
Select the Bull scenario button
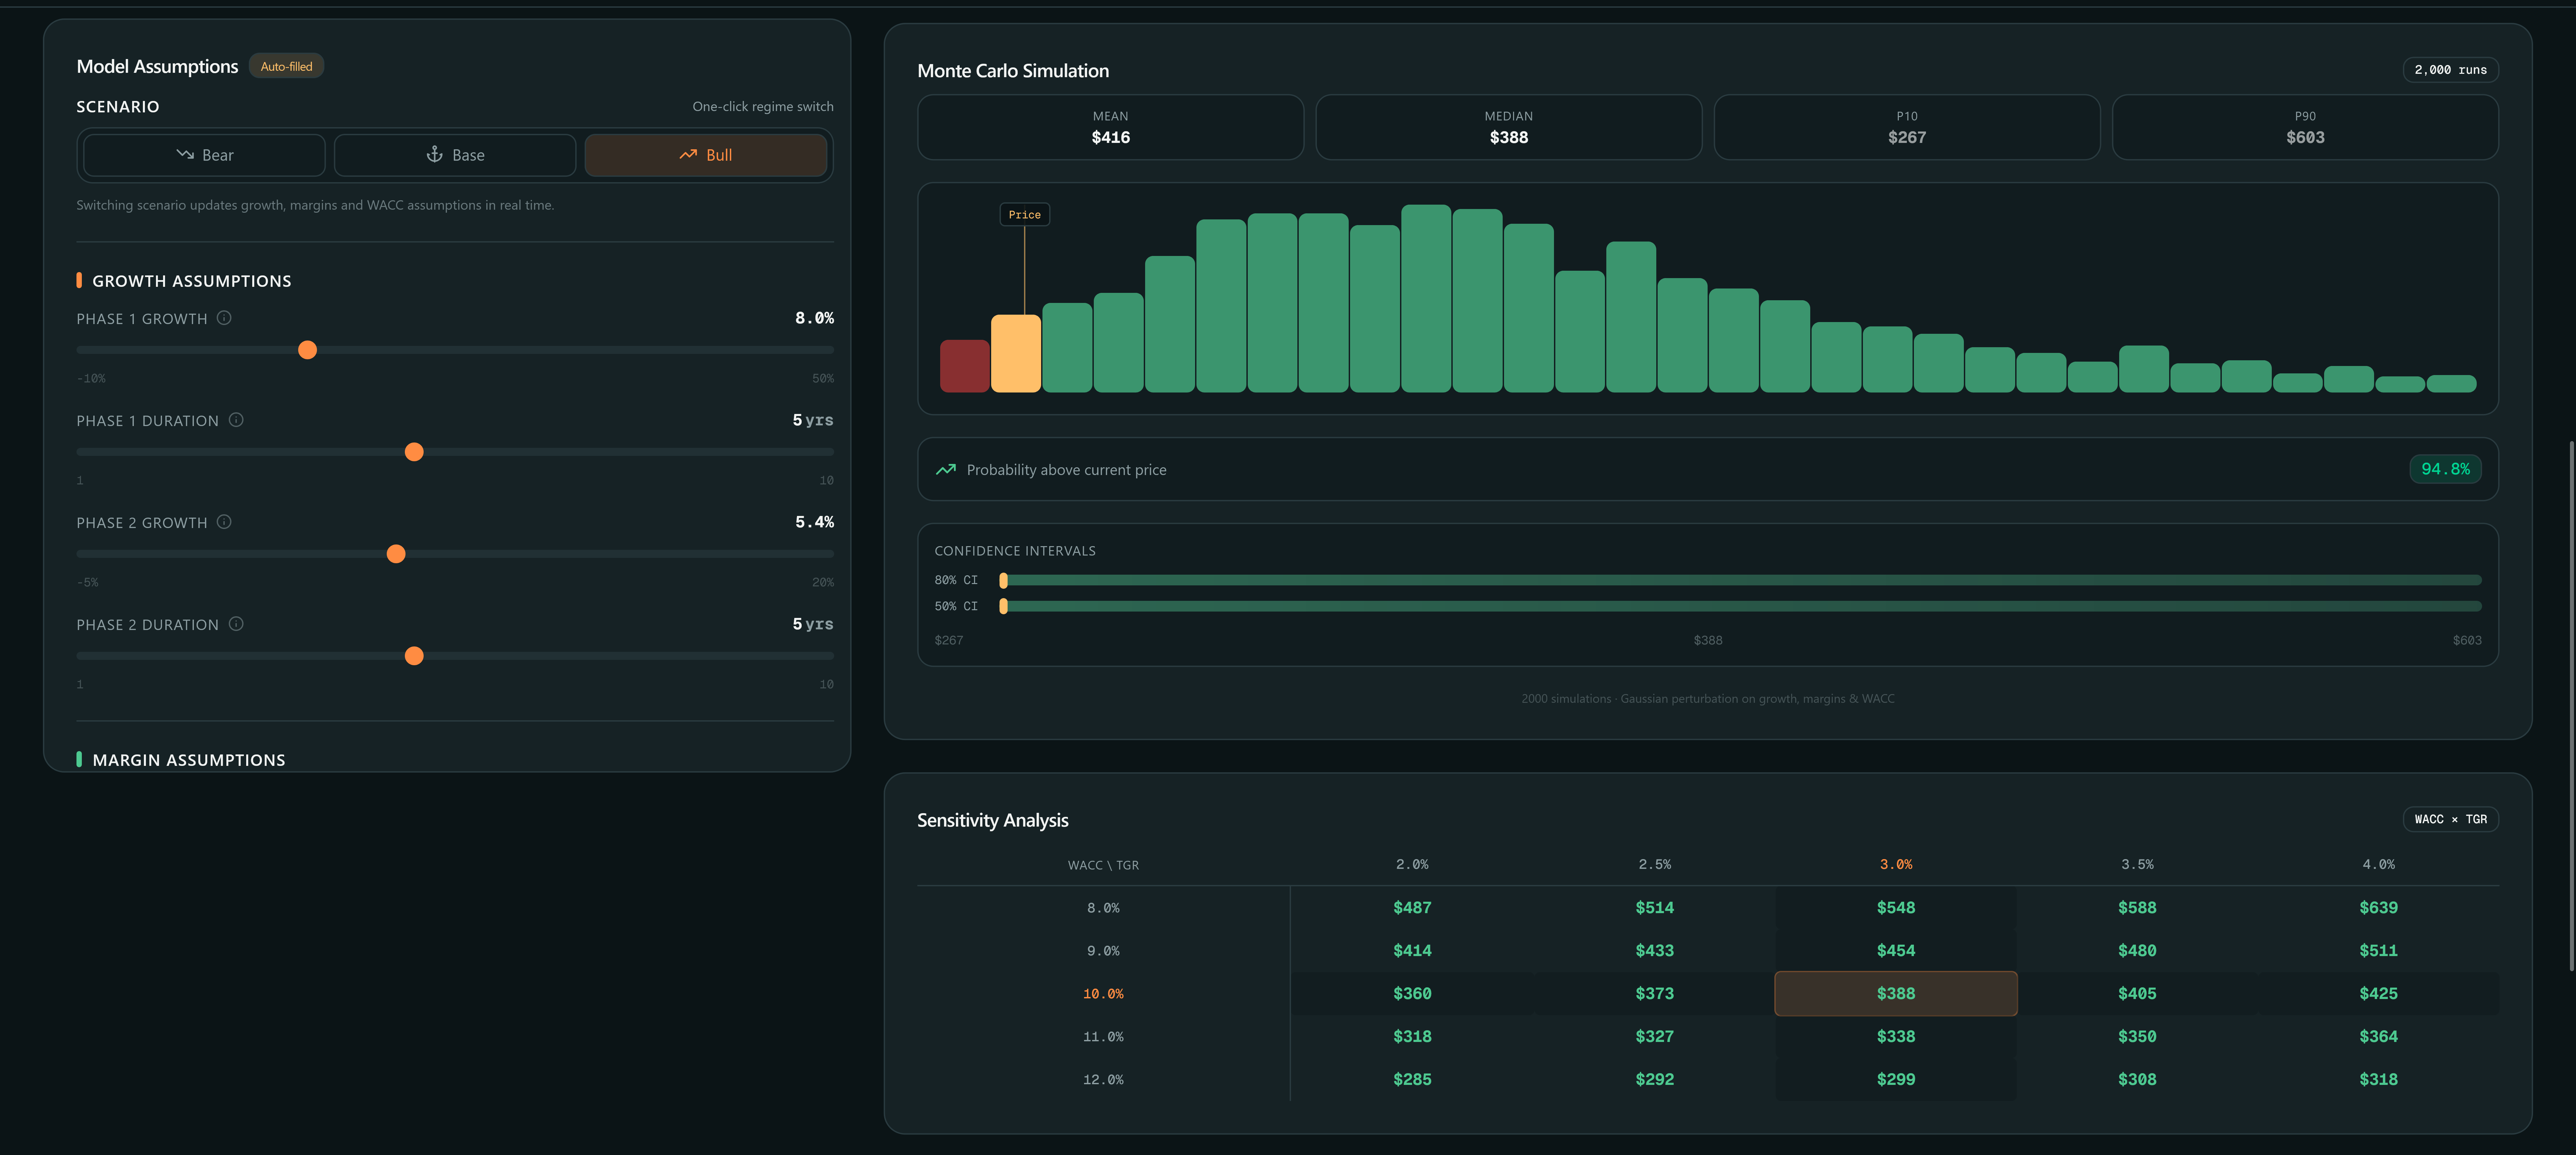[x=706, y=155]
